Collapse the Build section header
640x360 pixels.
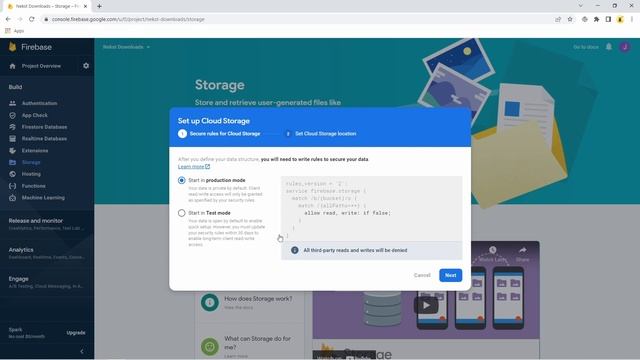coord(16,87)
